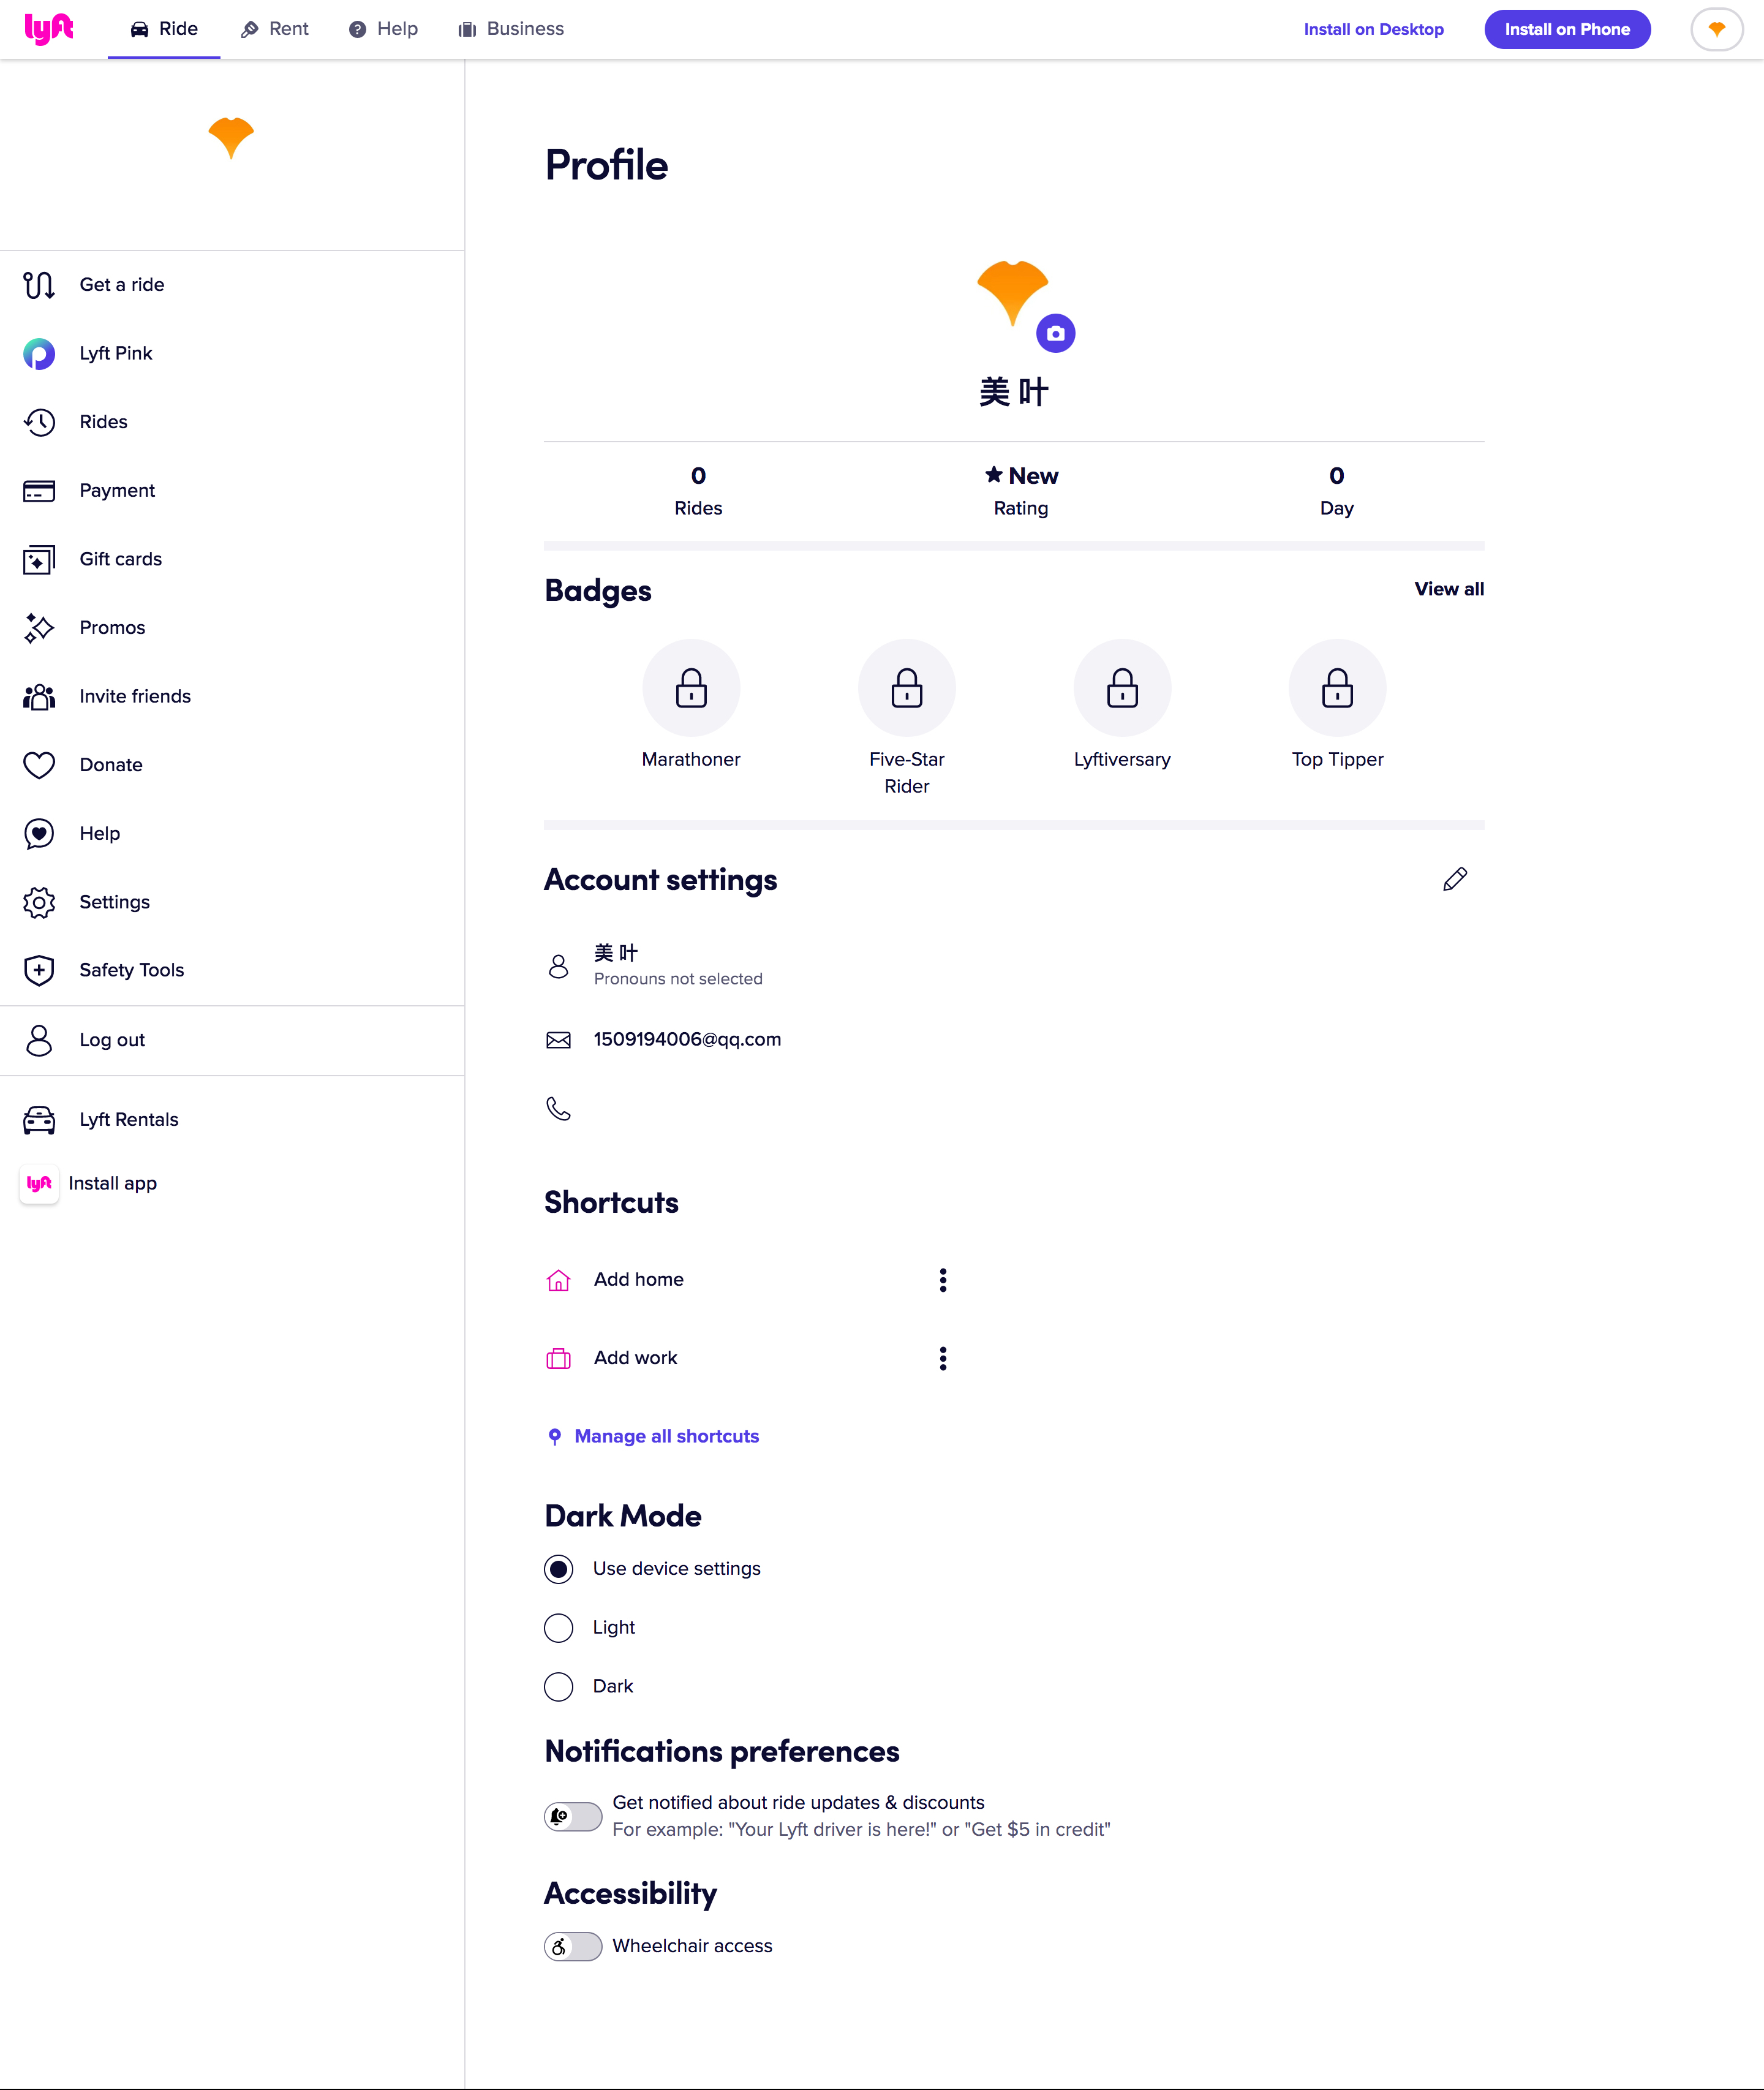
Task: Open Invite friends in the sidebar
Action: 135,697
